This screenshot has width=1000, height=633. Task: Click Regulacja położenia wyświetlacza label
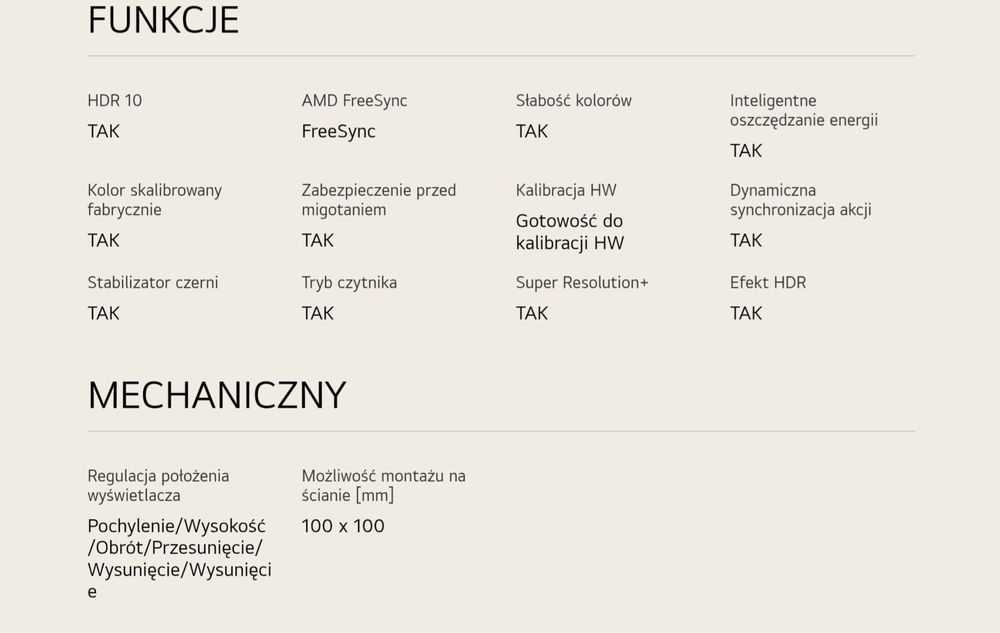coord(158,485)
